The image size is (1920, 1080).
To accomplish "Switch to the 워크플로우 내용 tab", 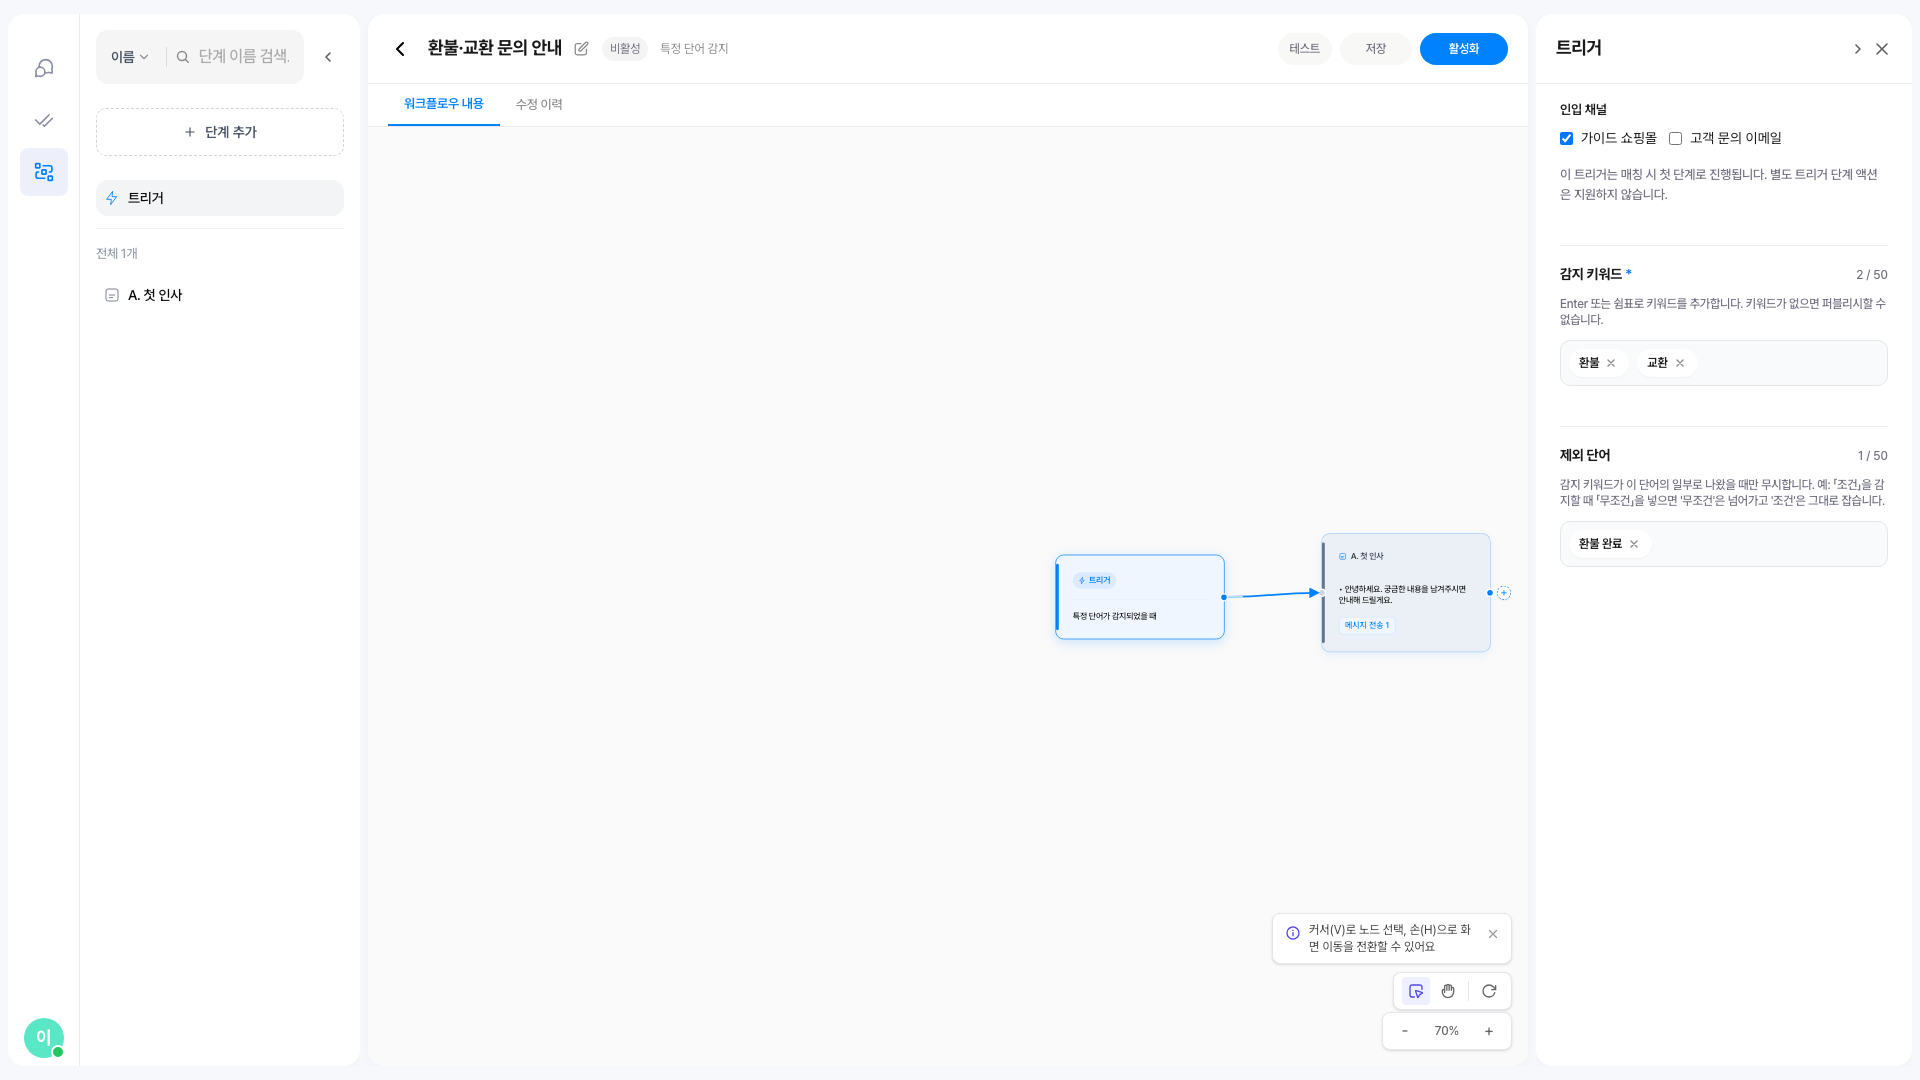I will [x=443, y=104].
